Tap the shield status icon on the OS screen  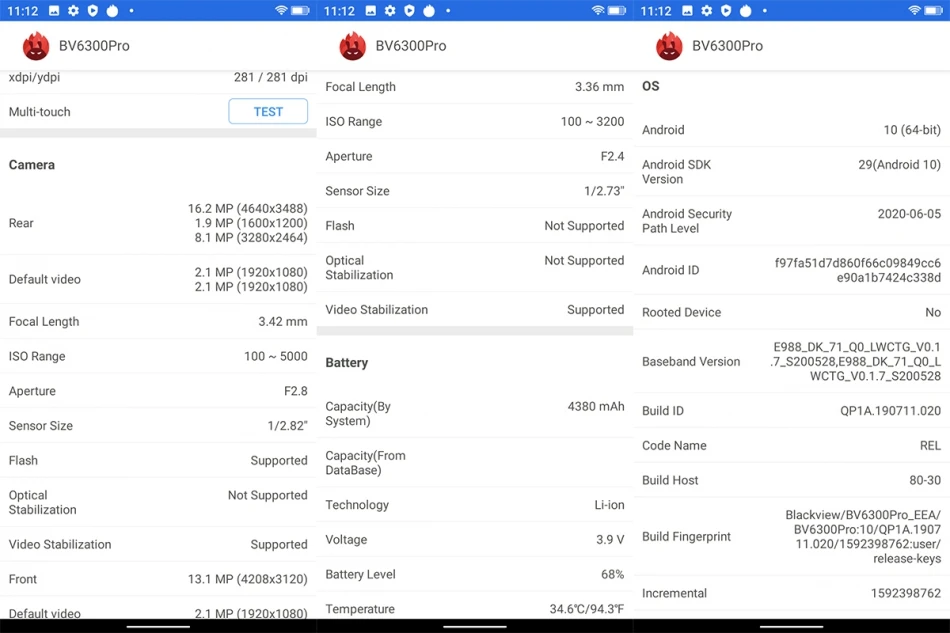pos(726,10)
